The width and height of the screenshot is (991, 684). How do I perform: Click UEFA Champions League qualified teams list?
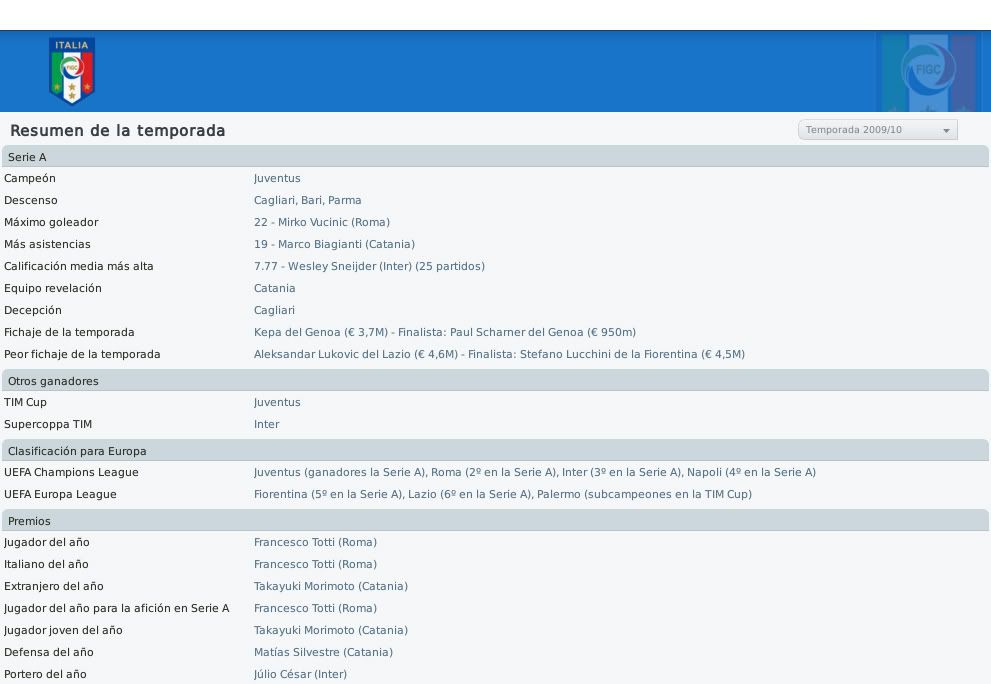click(x=535, y=472)
